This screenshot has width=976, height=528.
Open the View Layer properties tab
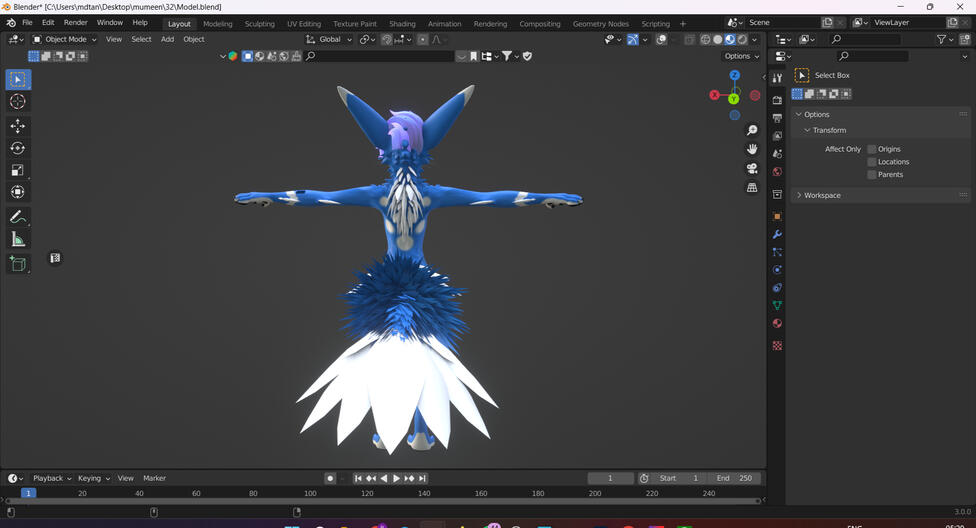[x=777, y=136]
